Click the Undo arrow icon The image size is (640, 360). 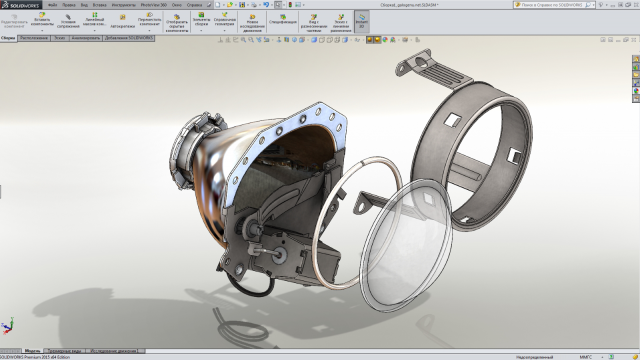pyautogui.click(x=266, y=5)
